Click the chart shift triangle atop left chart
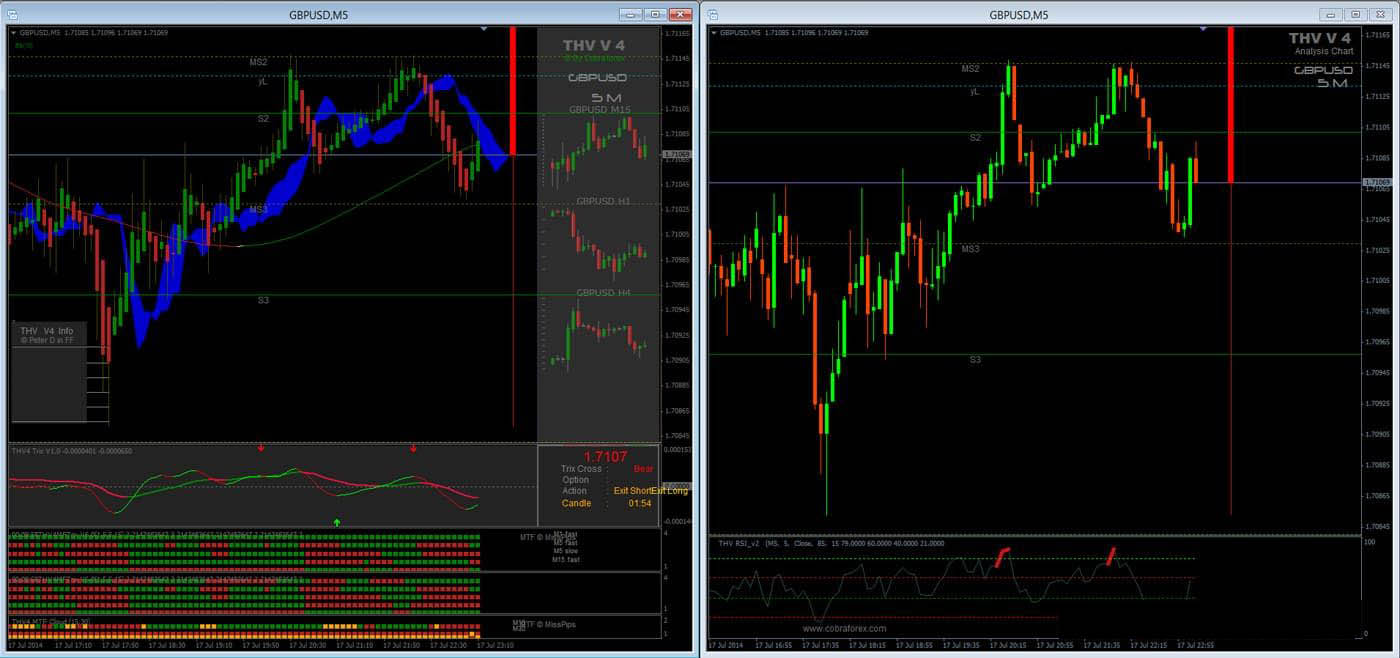This screenshot has height=658, width=1400. pos(484,29)
